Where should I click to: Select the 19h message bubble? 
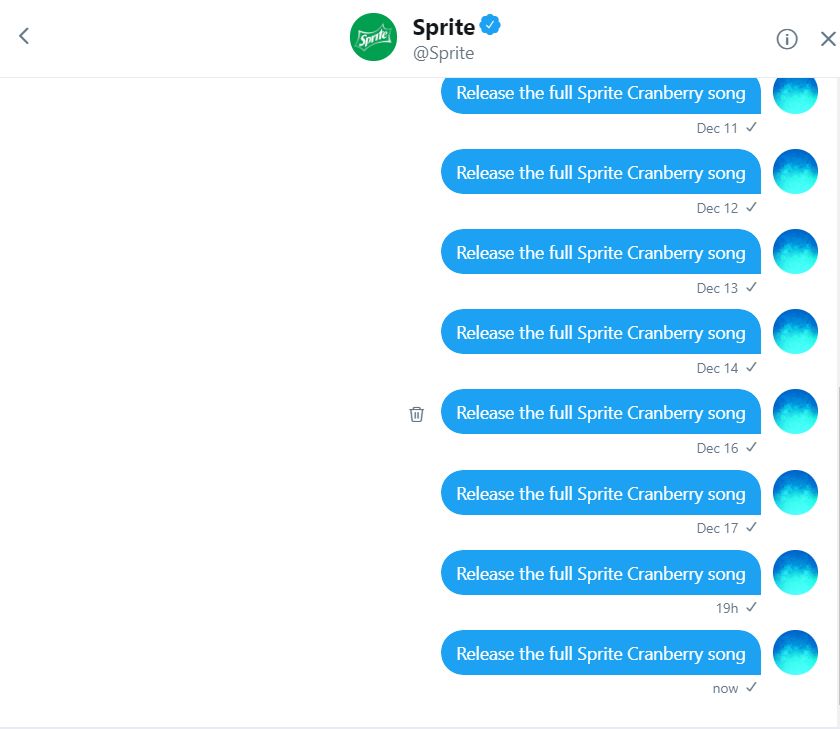tap(600, 573)
